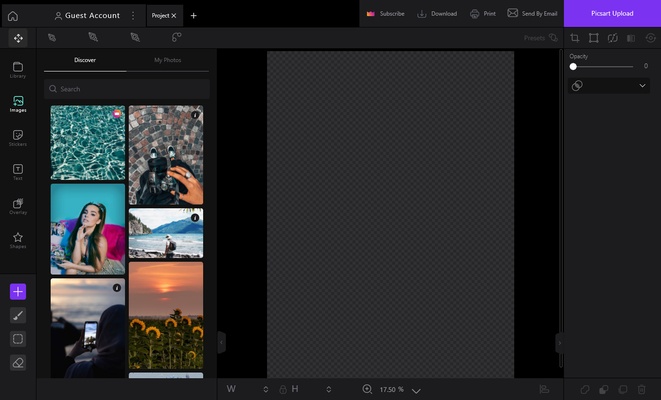Select the sunflower sunset thumbnail
661x400 pixels.
(x=166, y=316)
